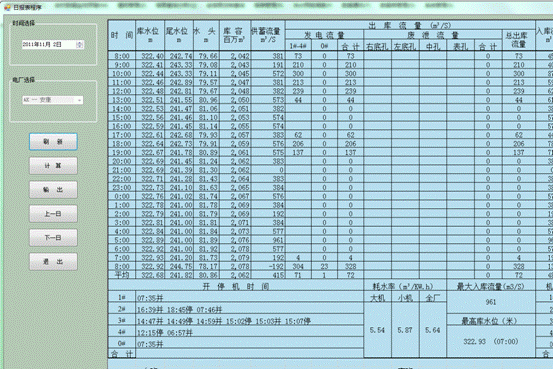Click the 输出 (export) button
Screen dimensions: 553x369
pos(53,190)
